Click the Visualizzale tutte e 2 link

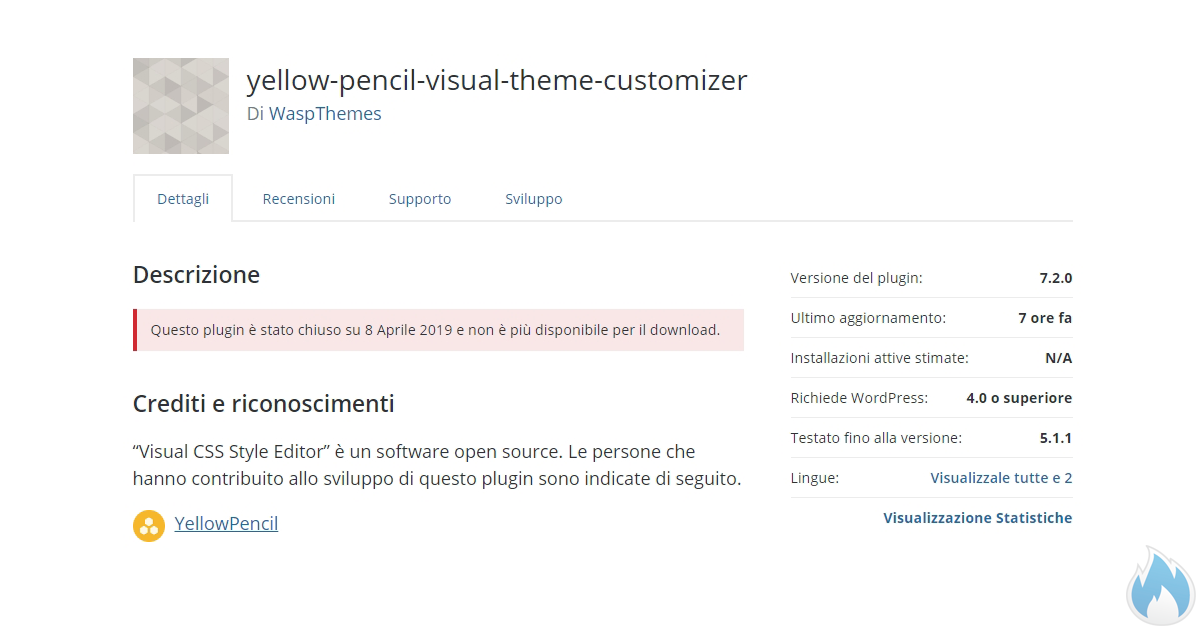pyautogui.click(x=1001, y=478)
